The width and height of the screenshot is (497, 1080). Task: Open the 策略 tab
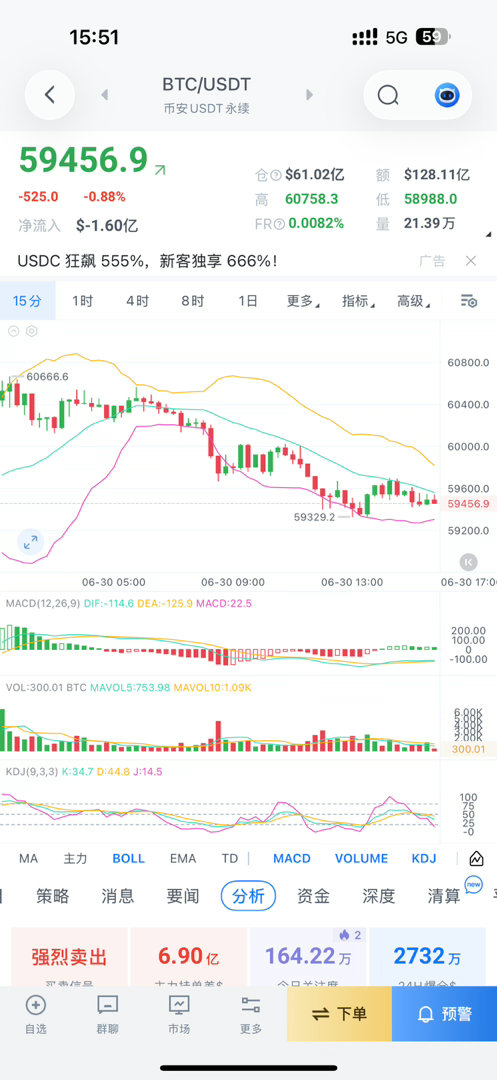click(52, 896)
